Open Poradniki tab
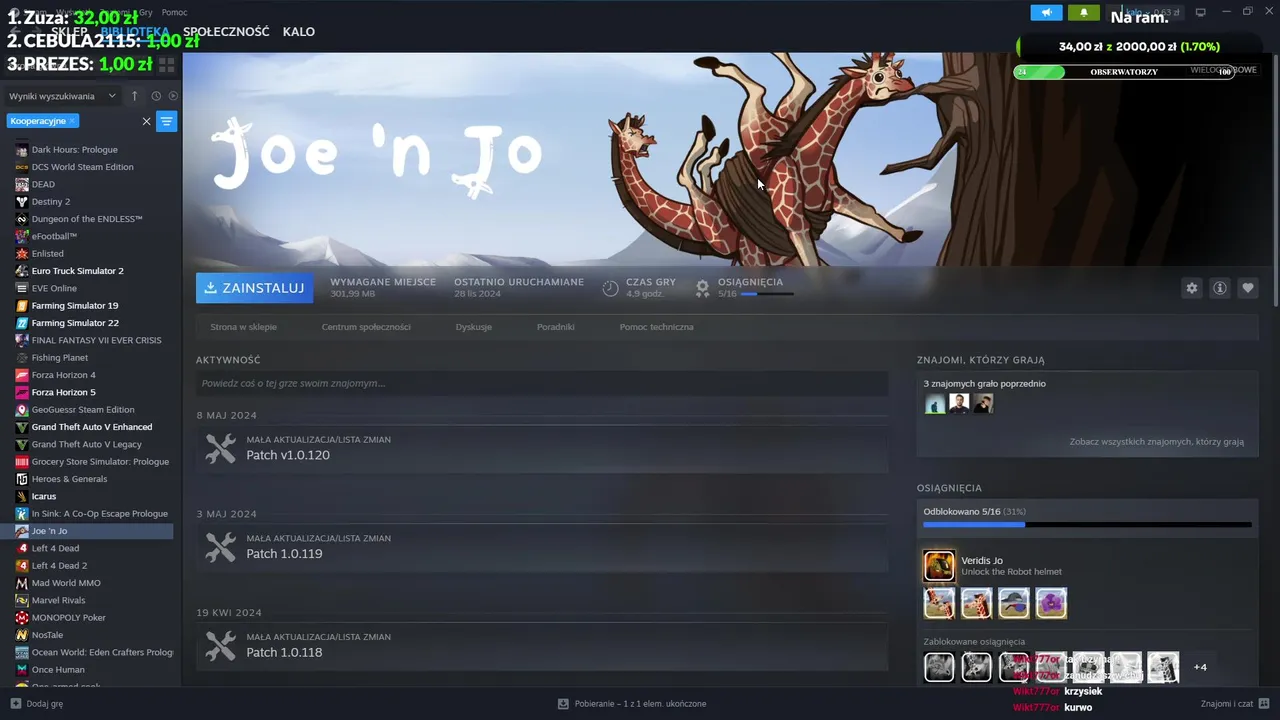 555,327
